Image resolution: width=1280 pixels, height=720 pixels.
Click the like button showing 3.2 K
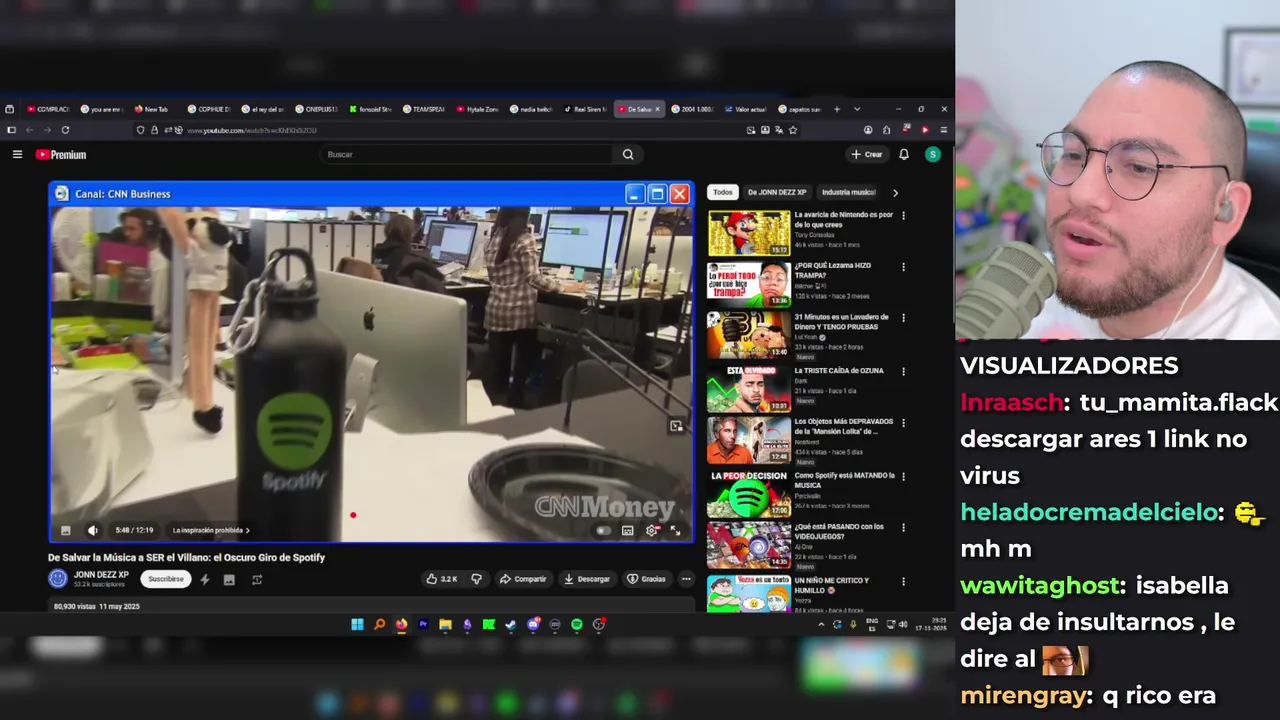click(x=442, y=579)
